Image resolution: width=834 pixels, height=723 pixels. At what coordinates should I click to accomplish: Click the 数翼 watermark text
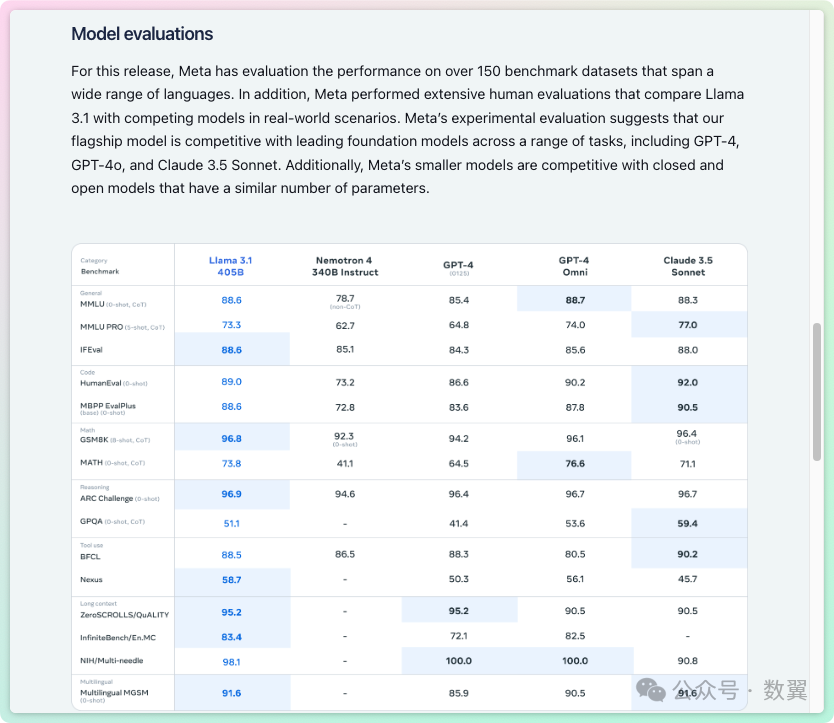click(785, 690)
